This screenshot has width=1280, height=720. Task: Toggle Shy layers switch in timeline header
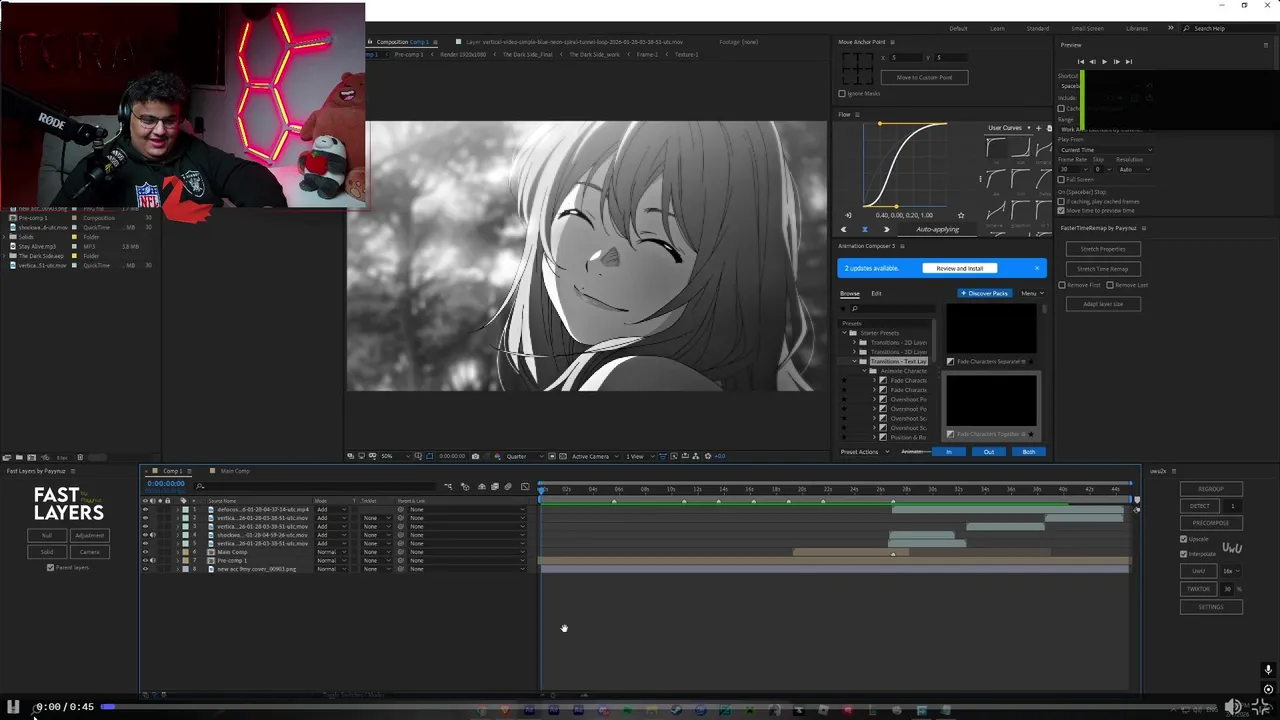coord(481,487)
